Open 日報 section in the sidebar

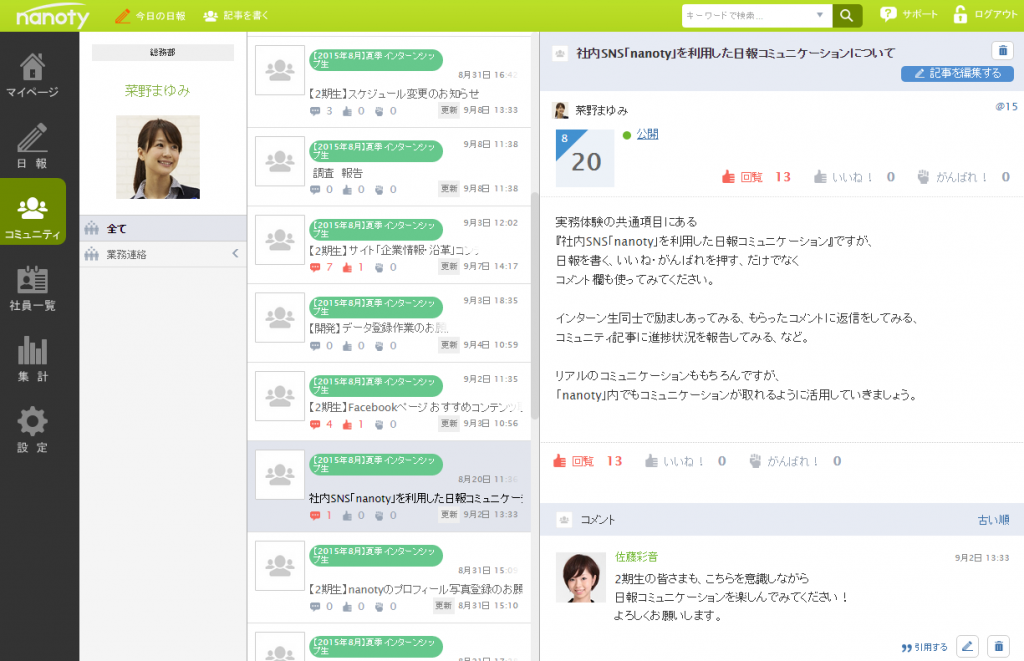point(33,146)
